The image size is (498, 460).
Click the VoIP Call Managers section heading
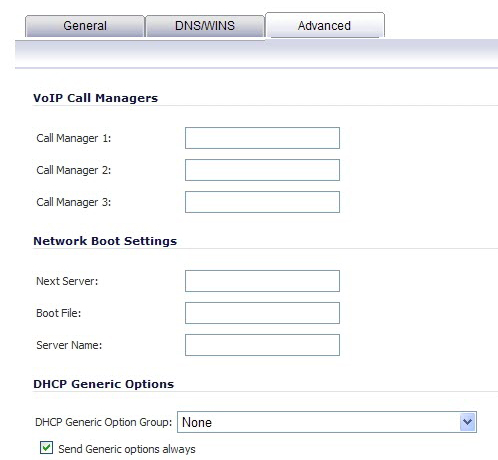click(x=96, y=98)
